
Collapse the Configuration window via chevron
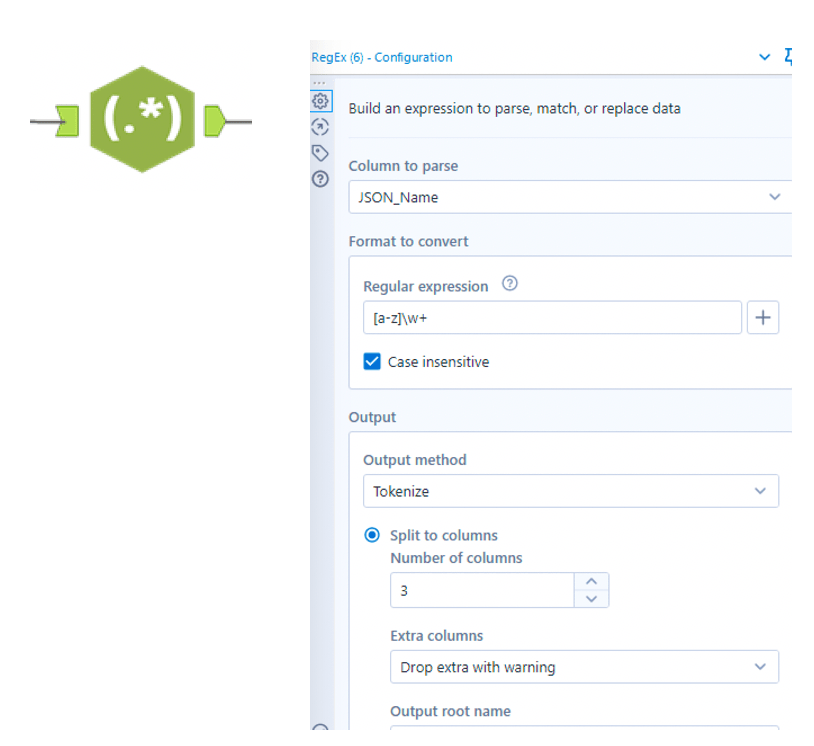[x=765, y=57]
